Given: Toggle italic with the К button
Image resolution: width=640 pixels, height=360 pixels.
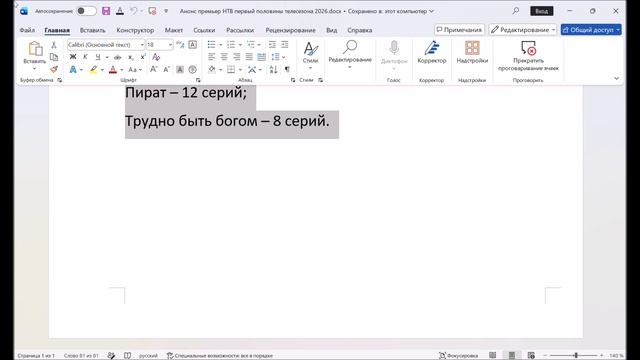Looking at the screenshot, I should [85, 57].
